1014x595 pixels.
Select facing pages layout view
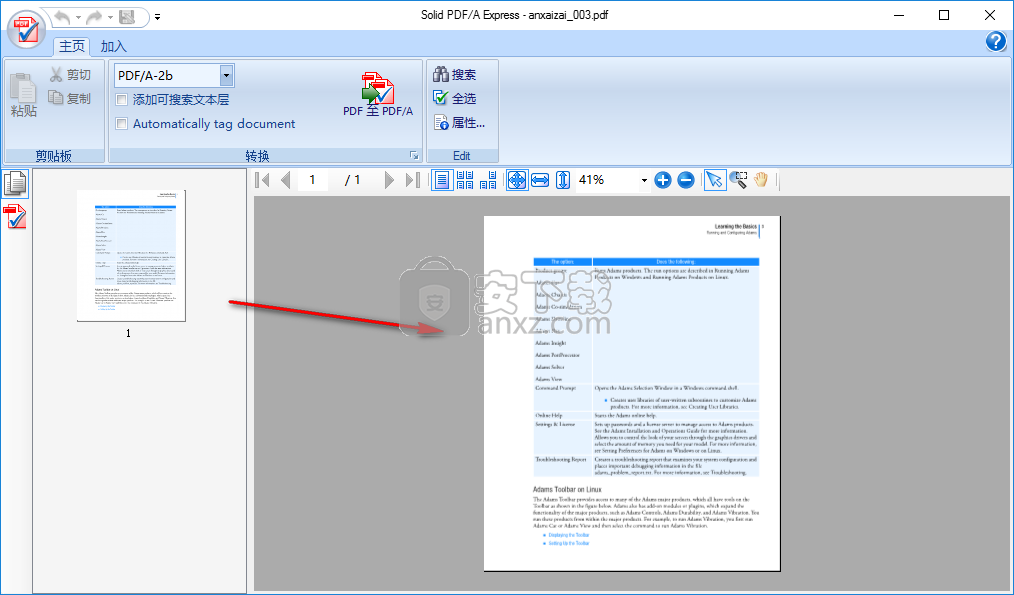pos(488,180)
